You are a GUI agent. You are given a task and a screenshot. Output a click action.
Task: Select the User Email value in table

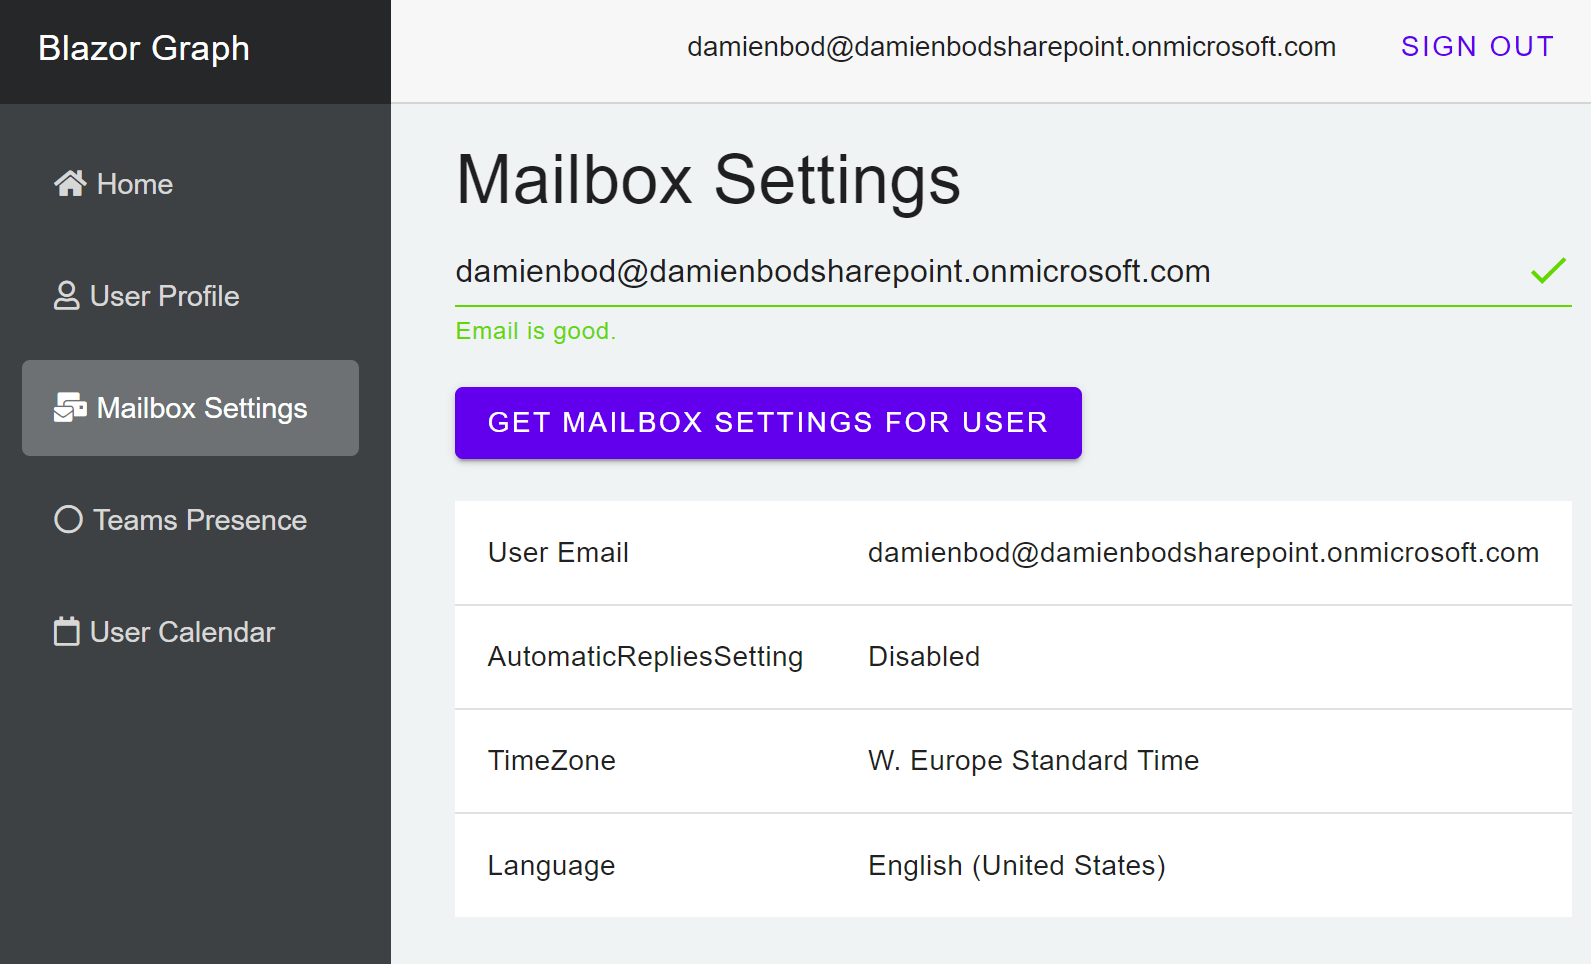coord(1203,553)
